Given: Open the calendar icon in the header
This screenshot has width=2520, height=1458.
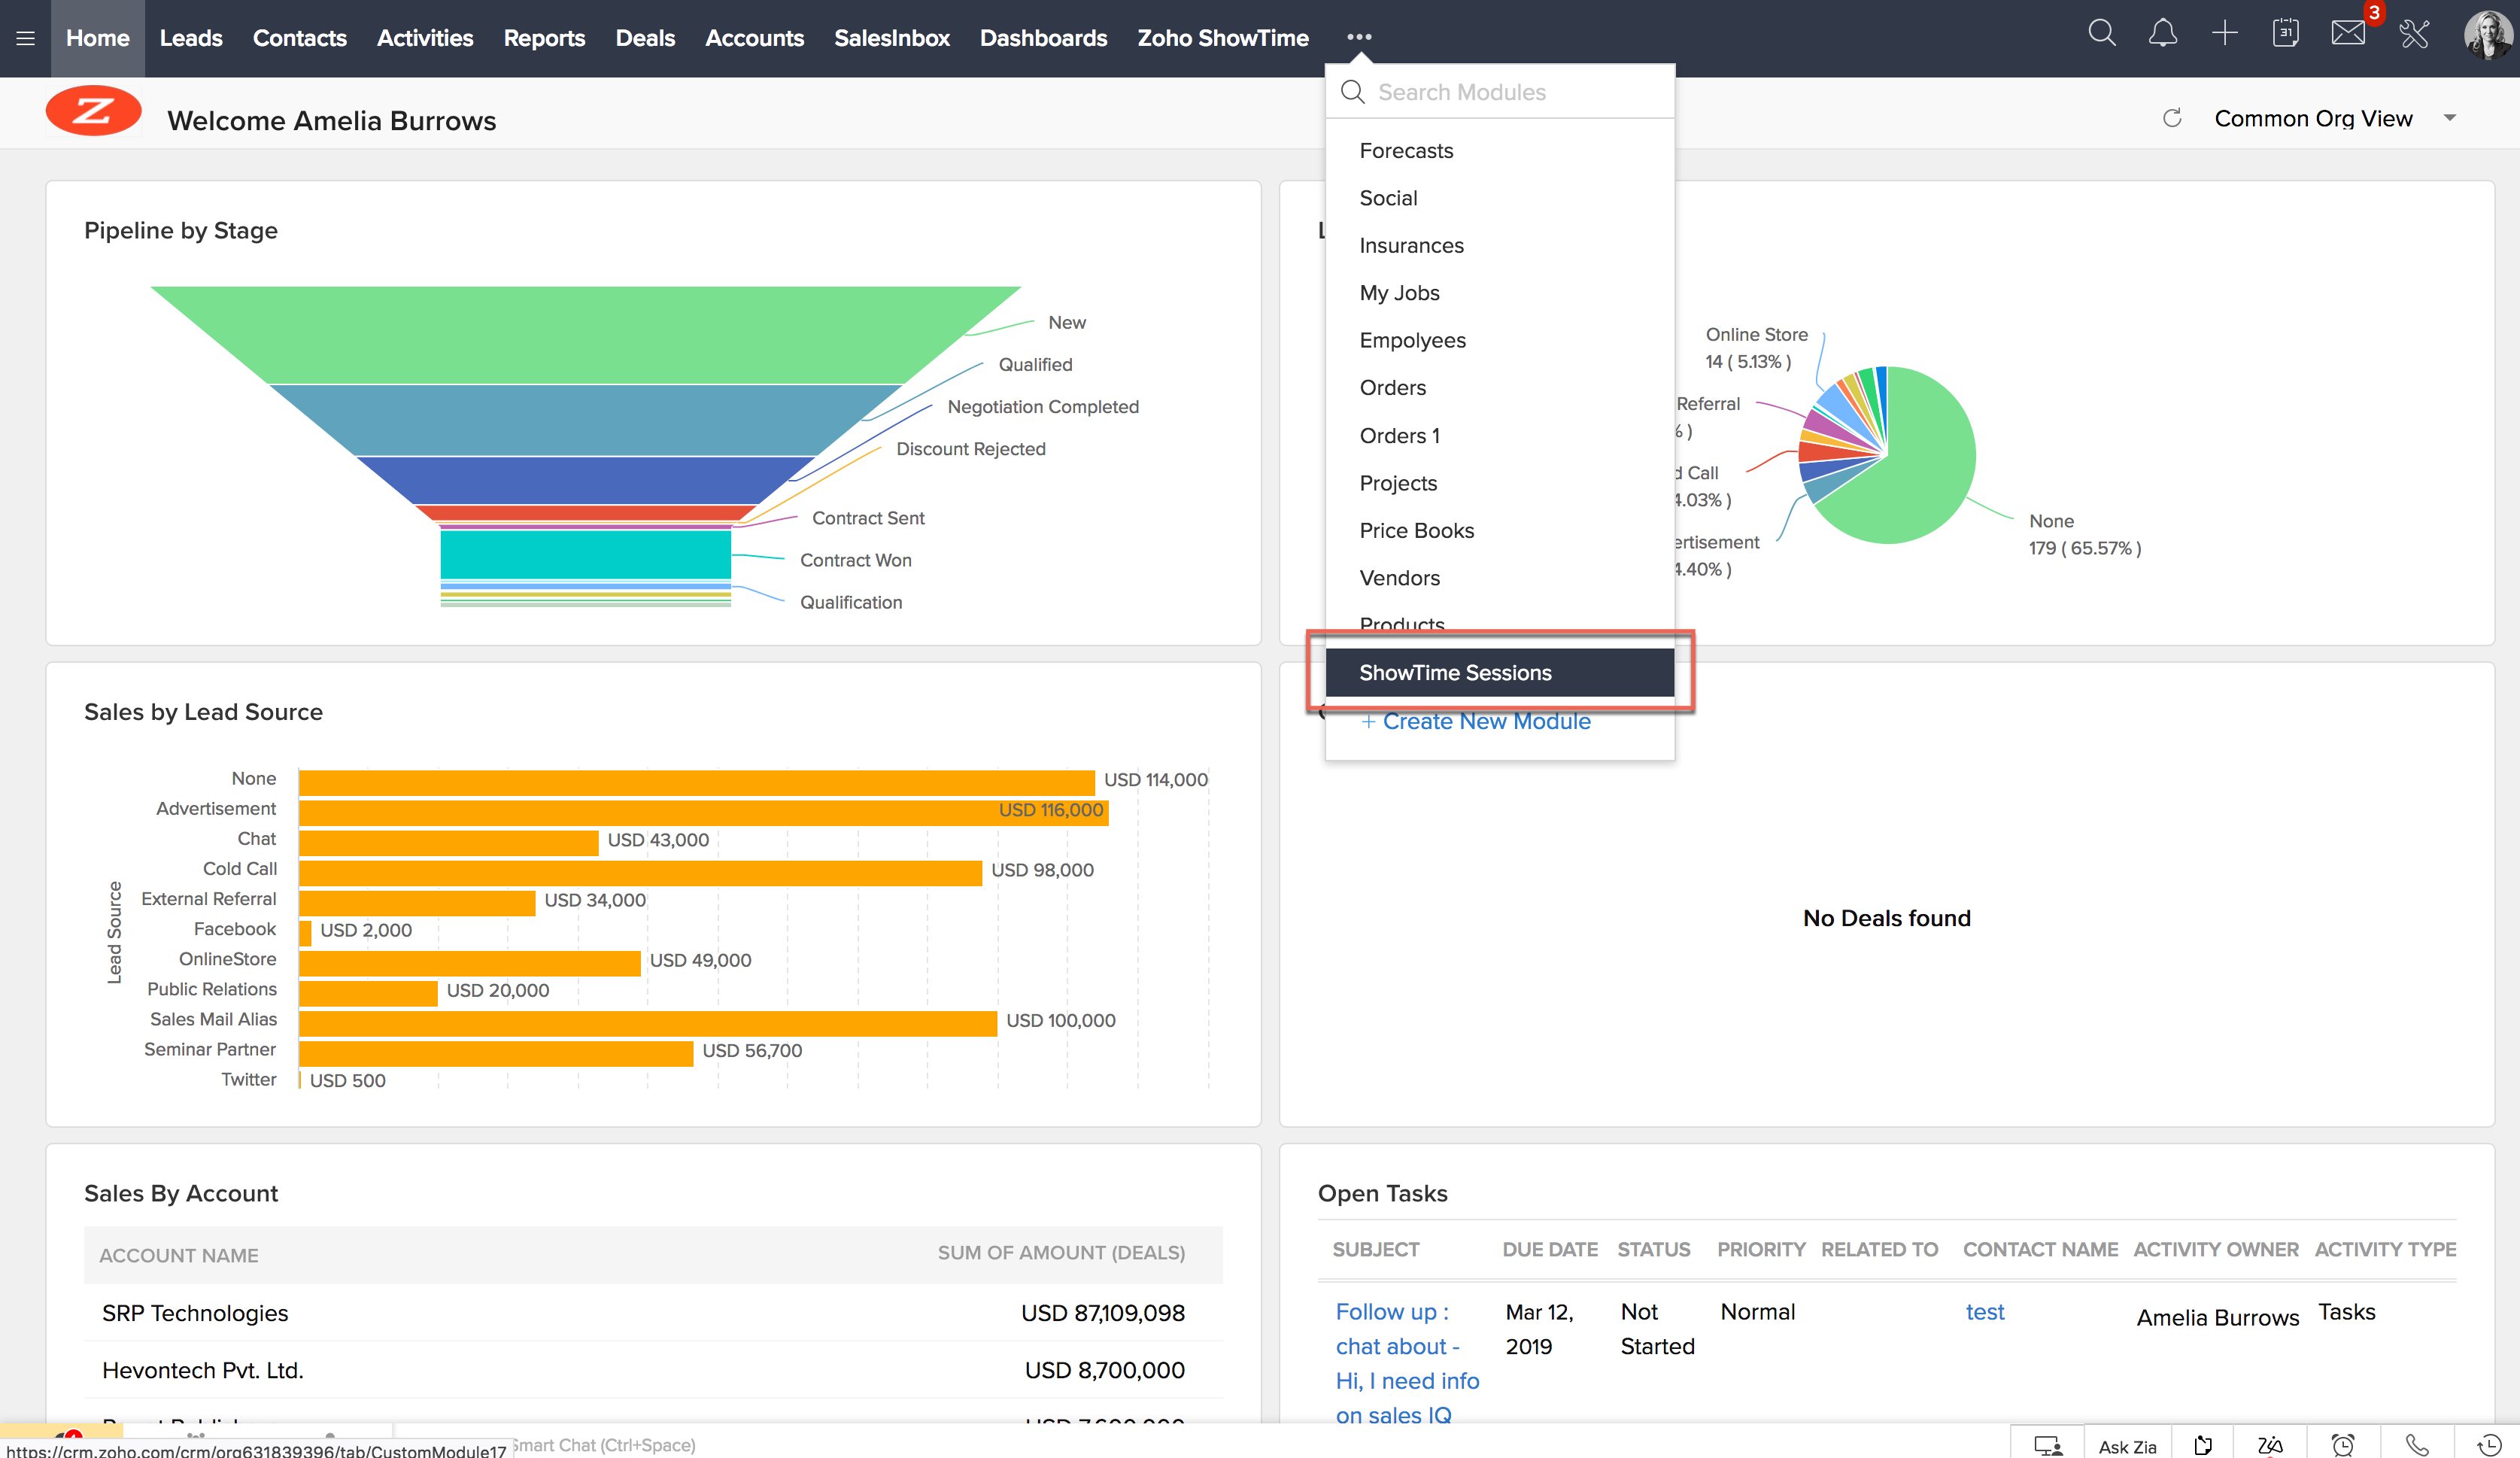Looking at the screenshot, I should [x=2286, y=34].
